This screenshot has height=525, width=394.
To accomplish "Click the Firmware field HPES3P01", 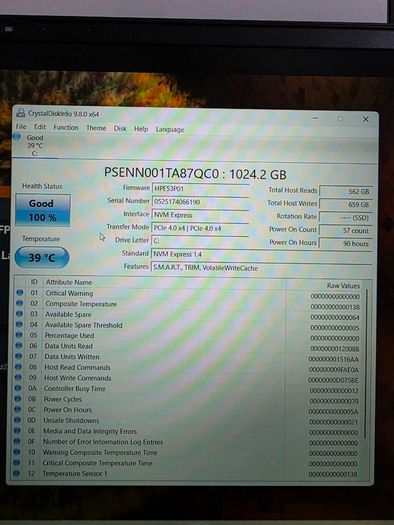I will coord(200,189).
